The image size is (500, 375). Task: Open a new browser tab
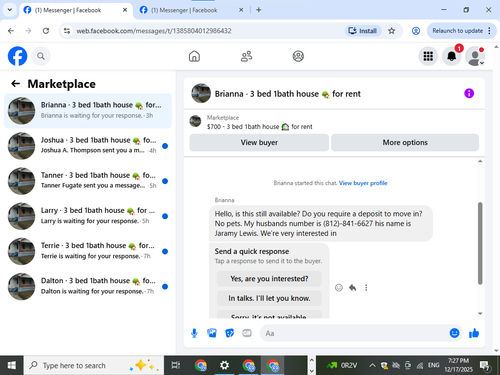[259, 10]
